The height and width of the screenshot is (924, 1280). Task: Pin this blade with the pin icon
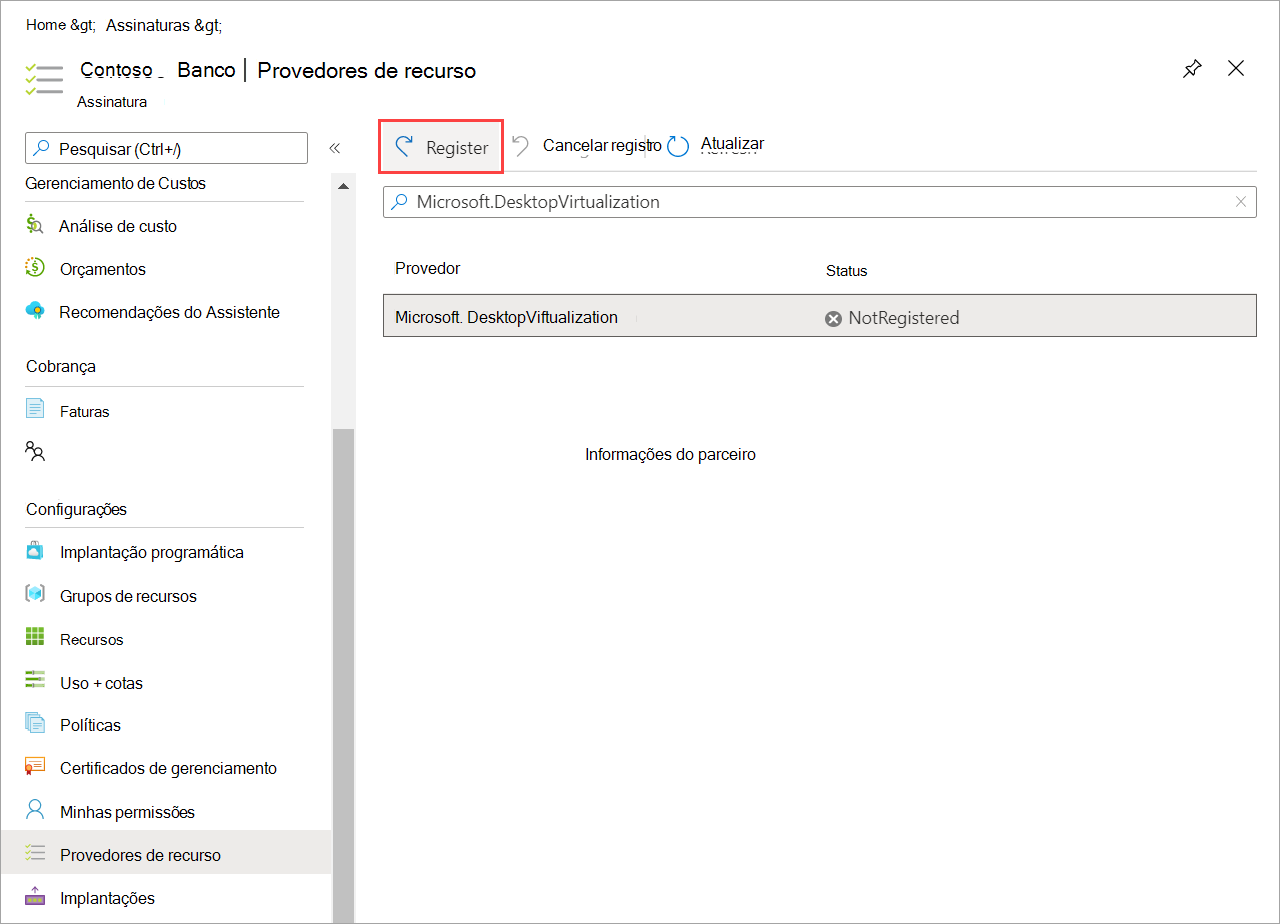click(x=1192, y=69)
